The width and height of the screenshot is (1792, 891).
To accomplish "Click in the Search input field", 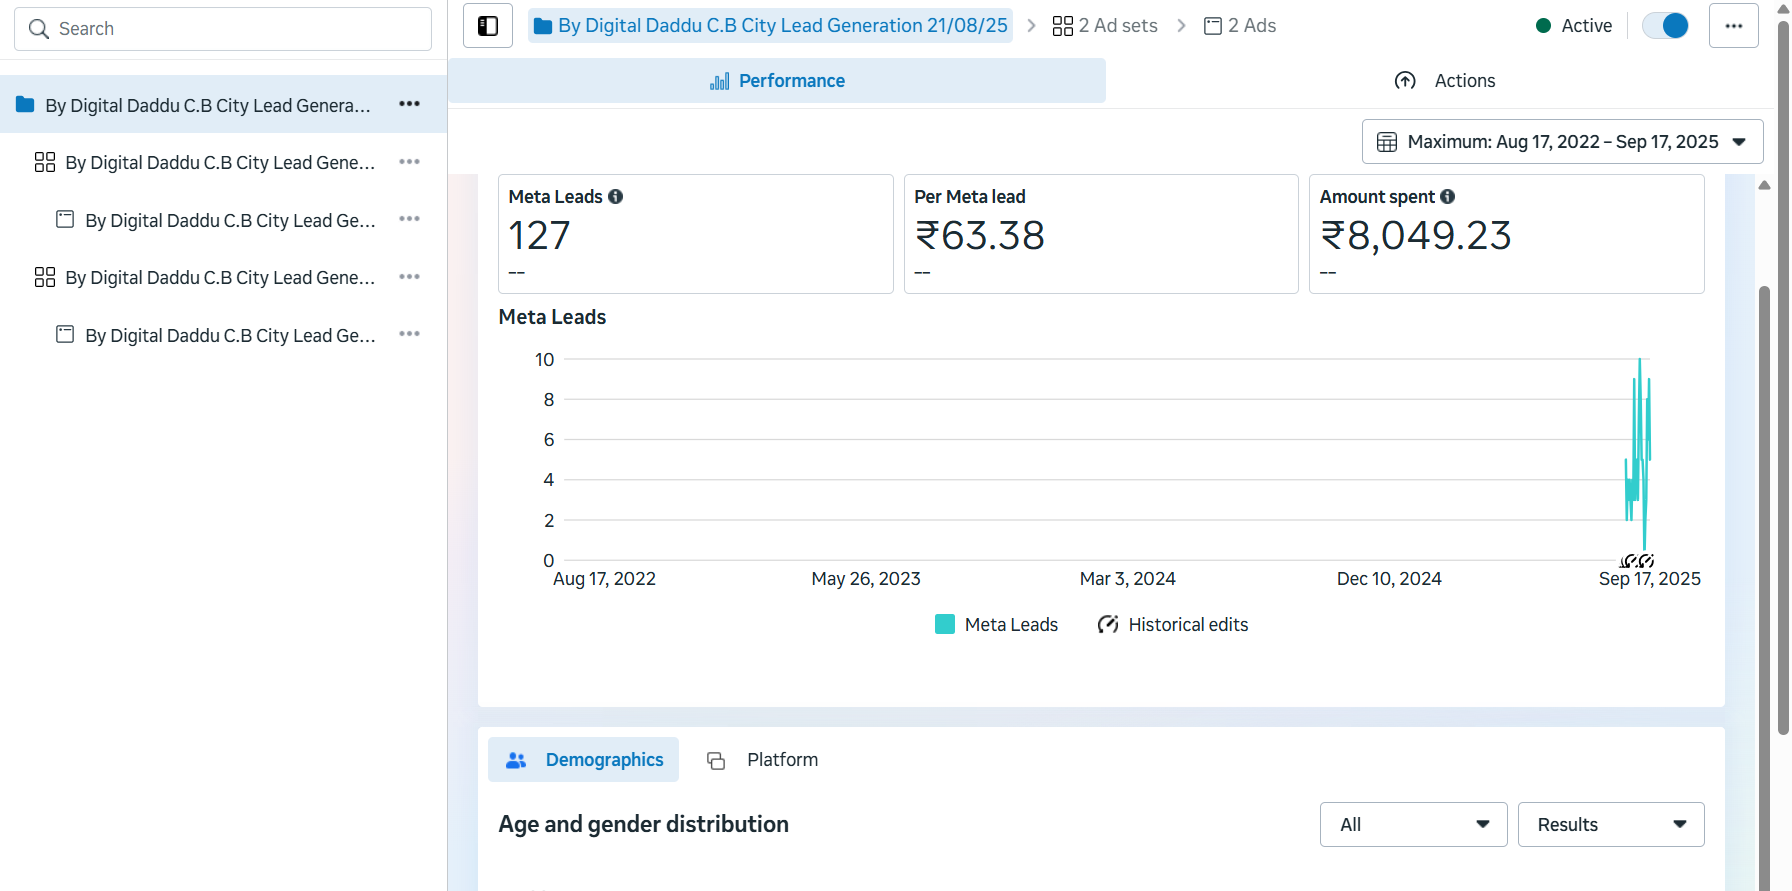I will click(x=223, y=29).
